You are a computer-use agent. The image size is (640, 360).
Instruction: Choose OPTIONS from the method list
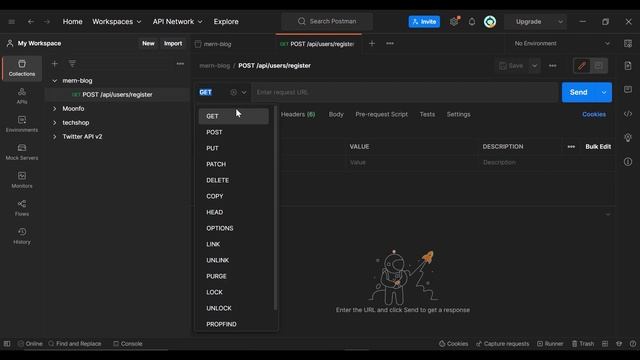pos(233,228)
